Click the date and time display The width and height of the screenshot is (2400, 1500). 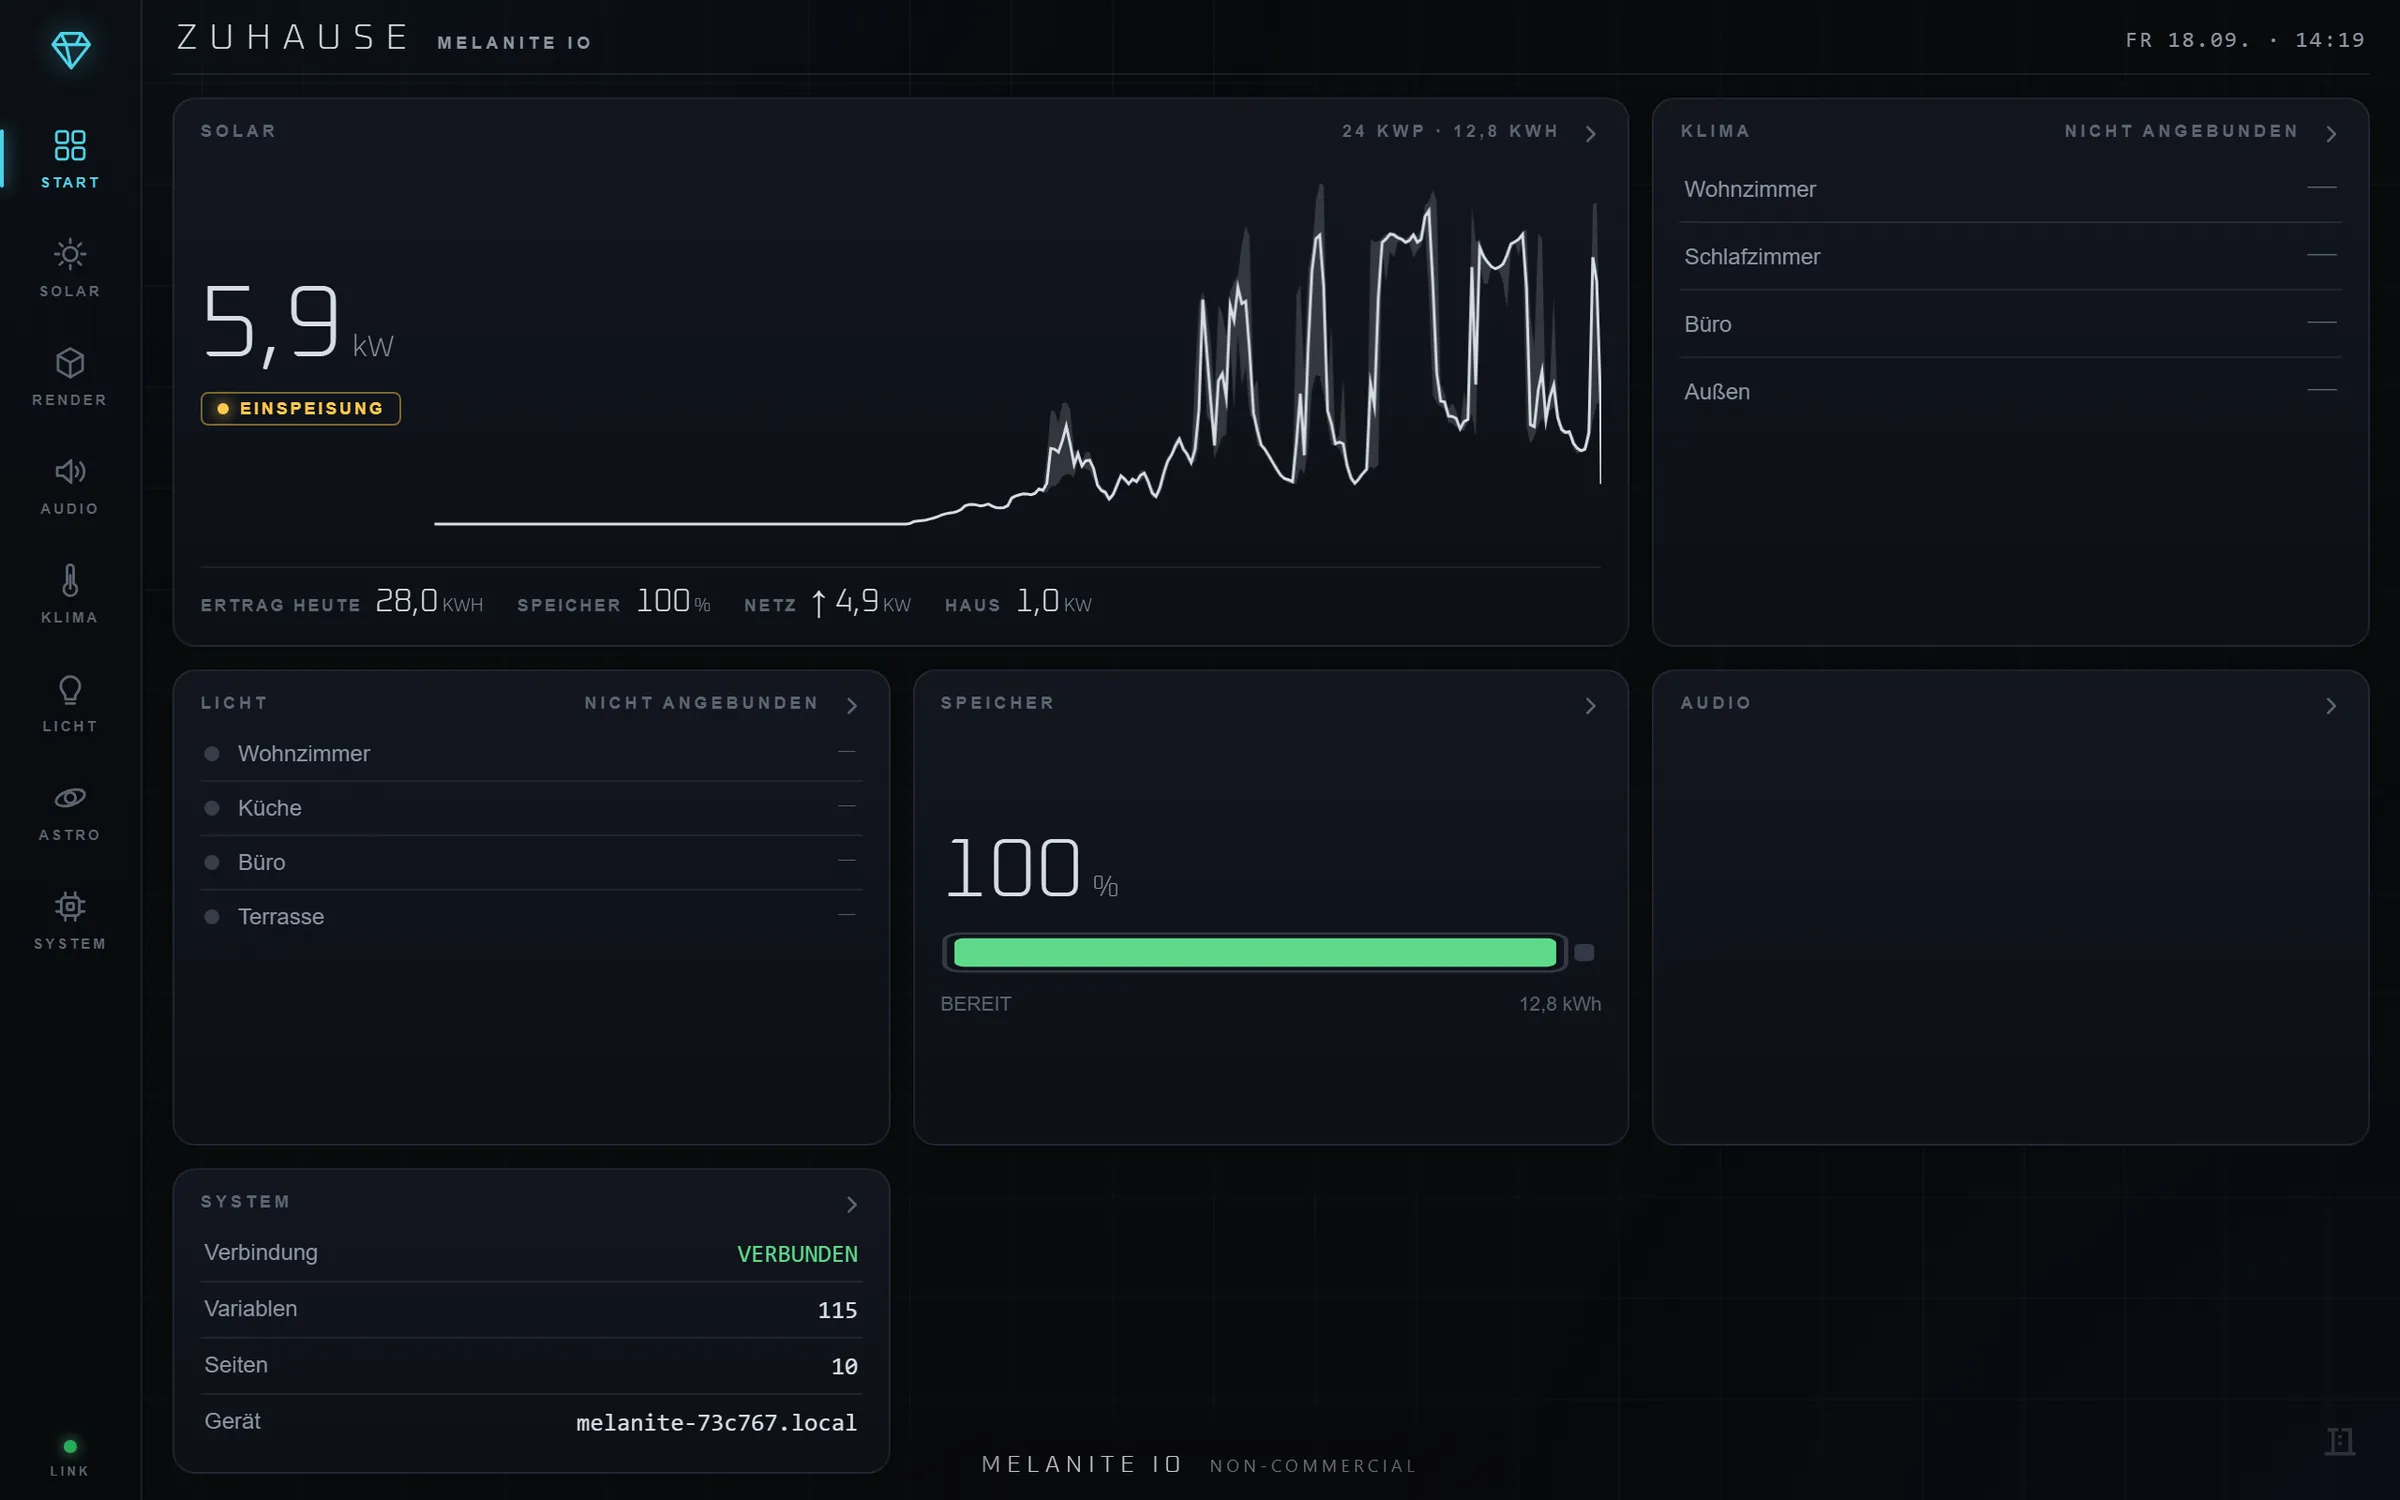(2245, 40)
